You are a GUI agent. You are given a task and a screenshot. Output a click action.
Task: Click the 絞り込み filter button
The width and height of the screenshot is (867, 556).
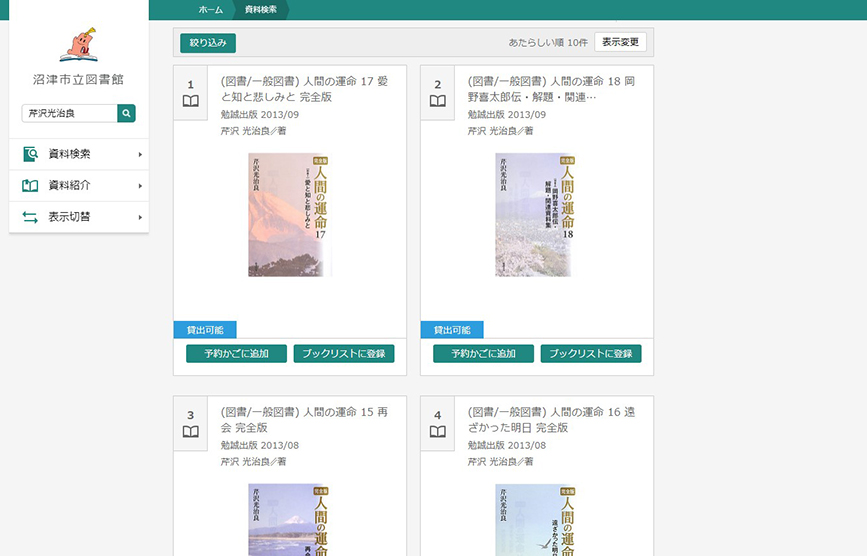pyautogui.click(x=208, y=43)
